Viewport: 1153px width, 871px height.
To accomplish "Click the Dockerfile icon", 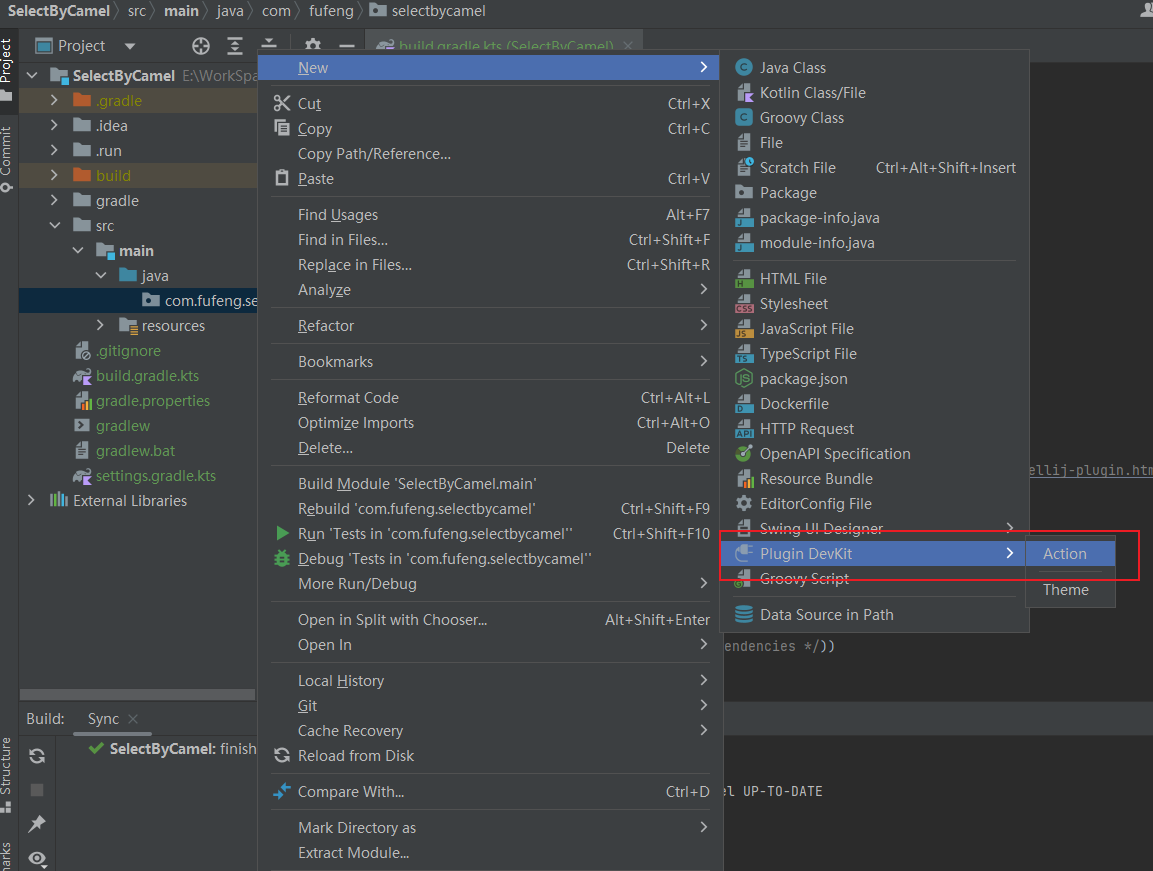I will (744, 404).
